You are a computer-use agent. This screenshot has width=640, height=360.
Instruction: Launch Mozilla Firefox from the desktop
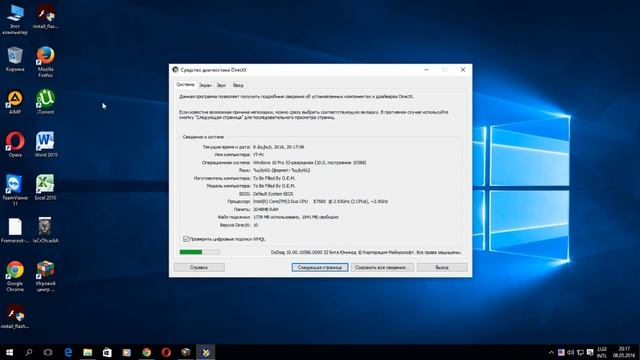coord(45,62)
